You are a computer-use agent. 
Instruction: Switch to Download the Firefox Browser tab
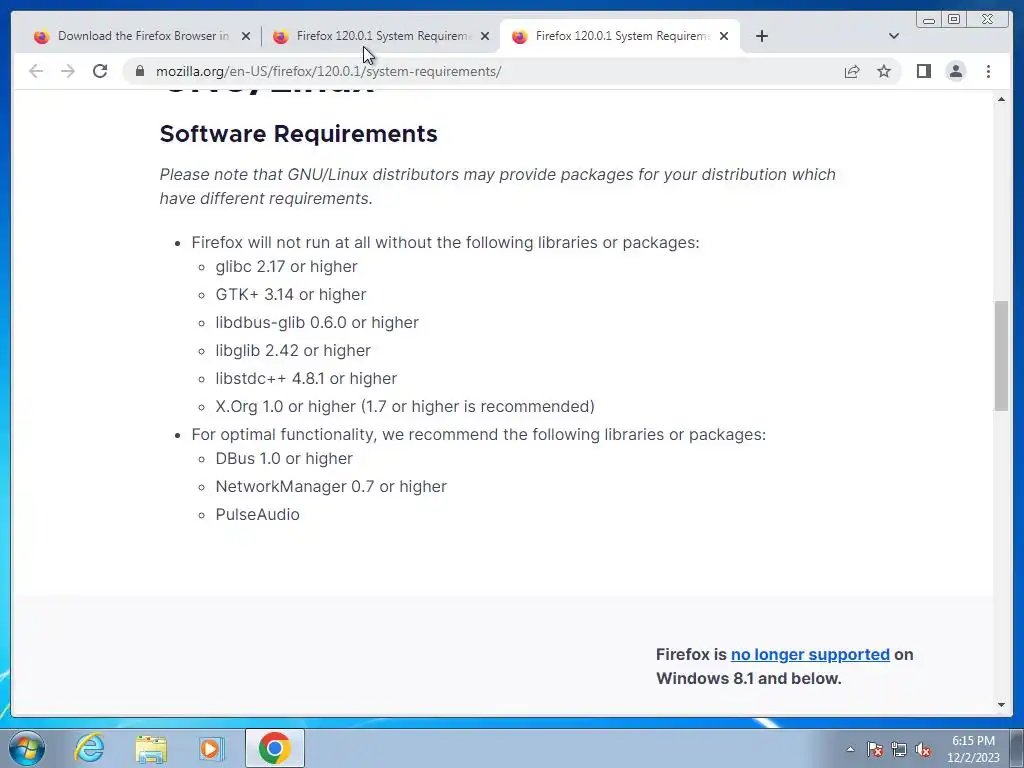(x=134, y=36)
